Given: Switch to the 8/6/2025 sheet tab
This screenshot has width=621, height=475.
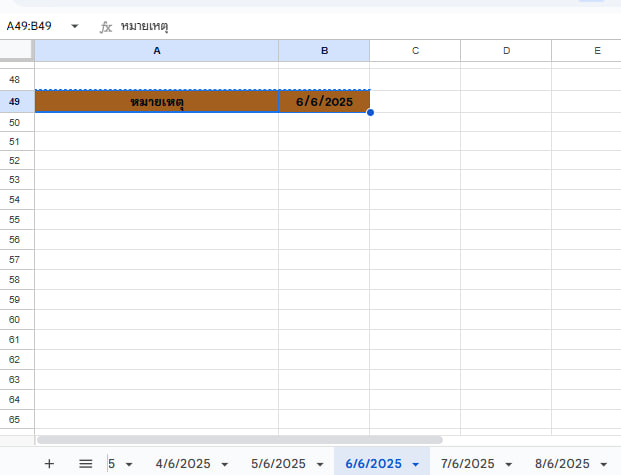Looking at the screenshot, I should coord(562,464).
